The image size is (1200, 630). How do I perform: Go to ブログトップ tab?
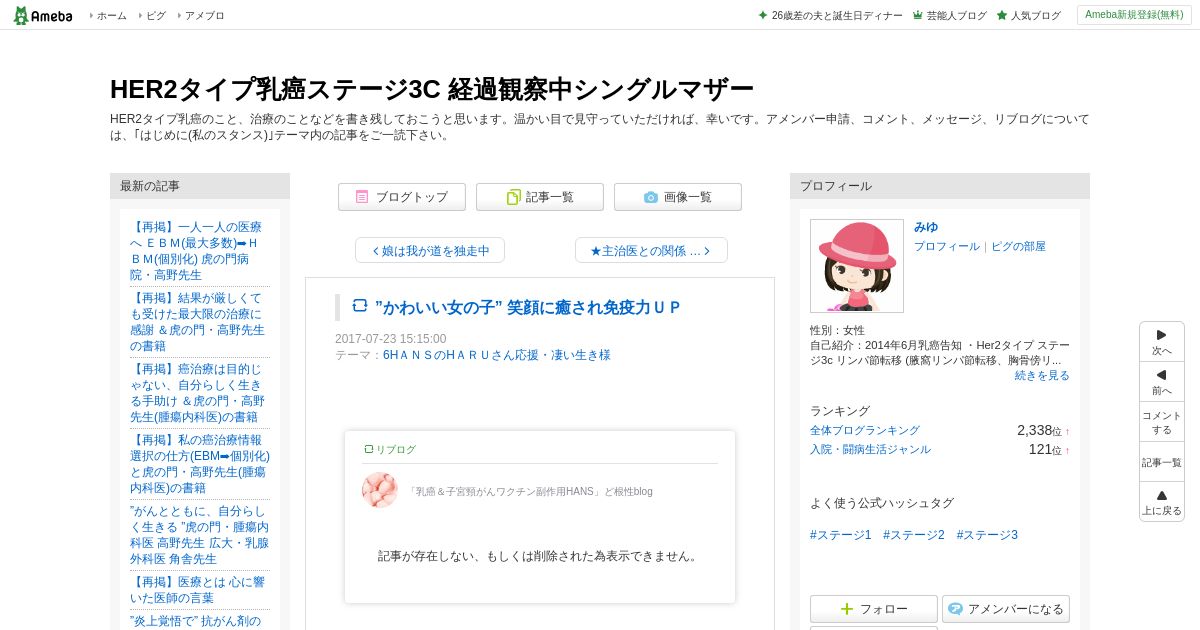[402, 197]
